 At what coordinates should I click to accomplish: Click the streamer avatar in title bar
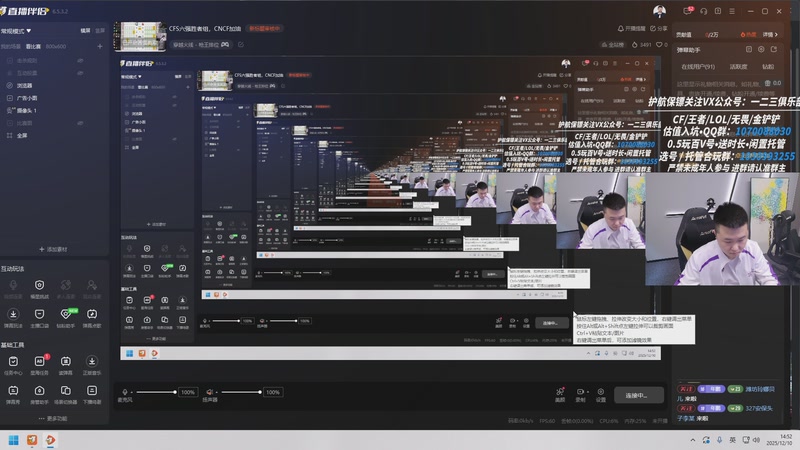(659, 11)
